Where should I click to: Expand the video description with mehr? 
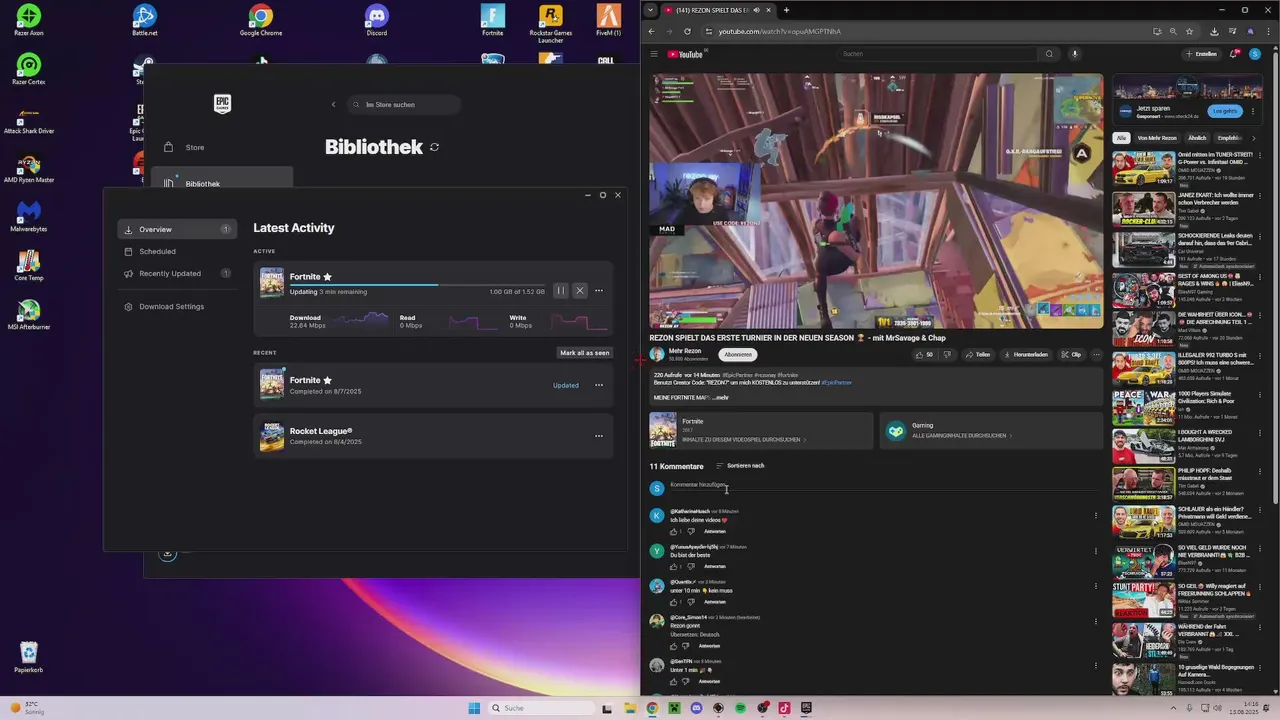(x=720, y=398)
